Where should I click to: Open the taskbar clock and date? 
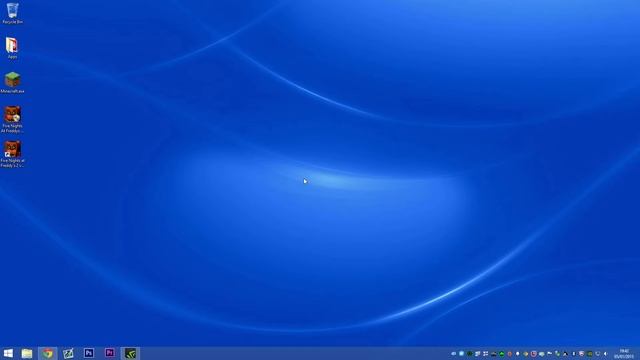pyautogui.click(x=624, y=353)
